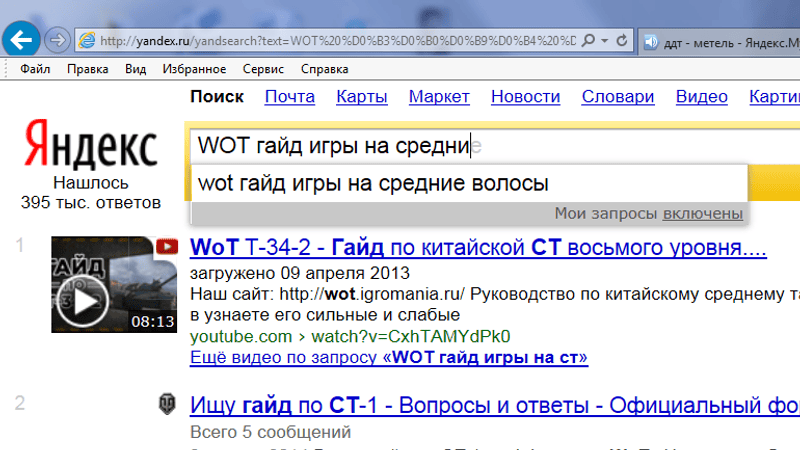Go to Маркет service link
The width and height of the screenshot is (800, 450).
click(x=439, y=96)
